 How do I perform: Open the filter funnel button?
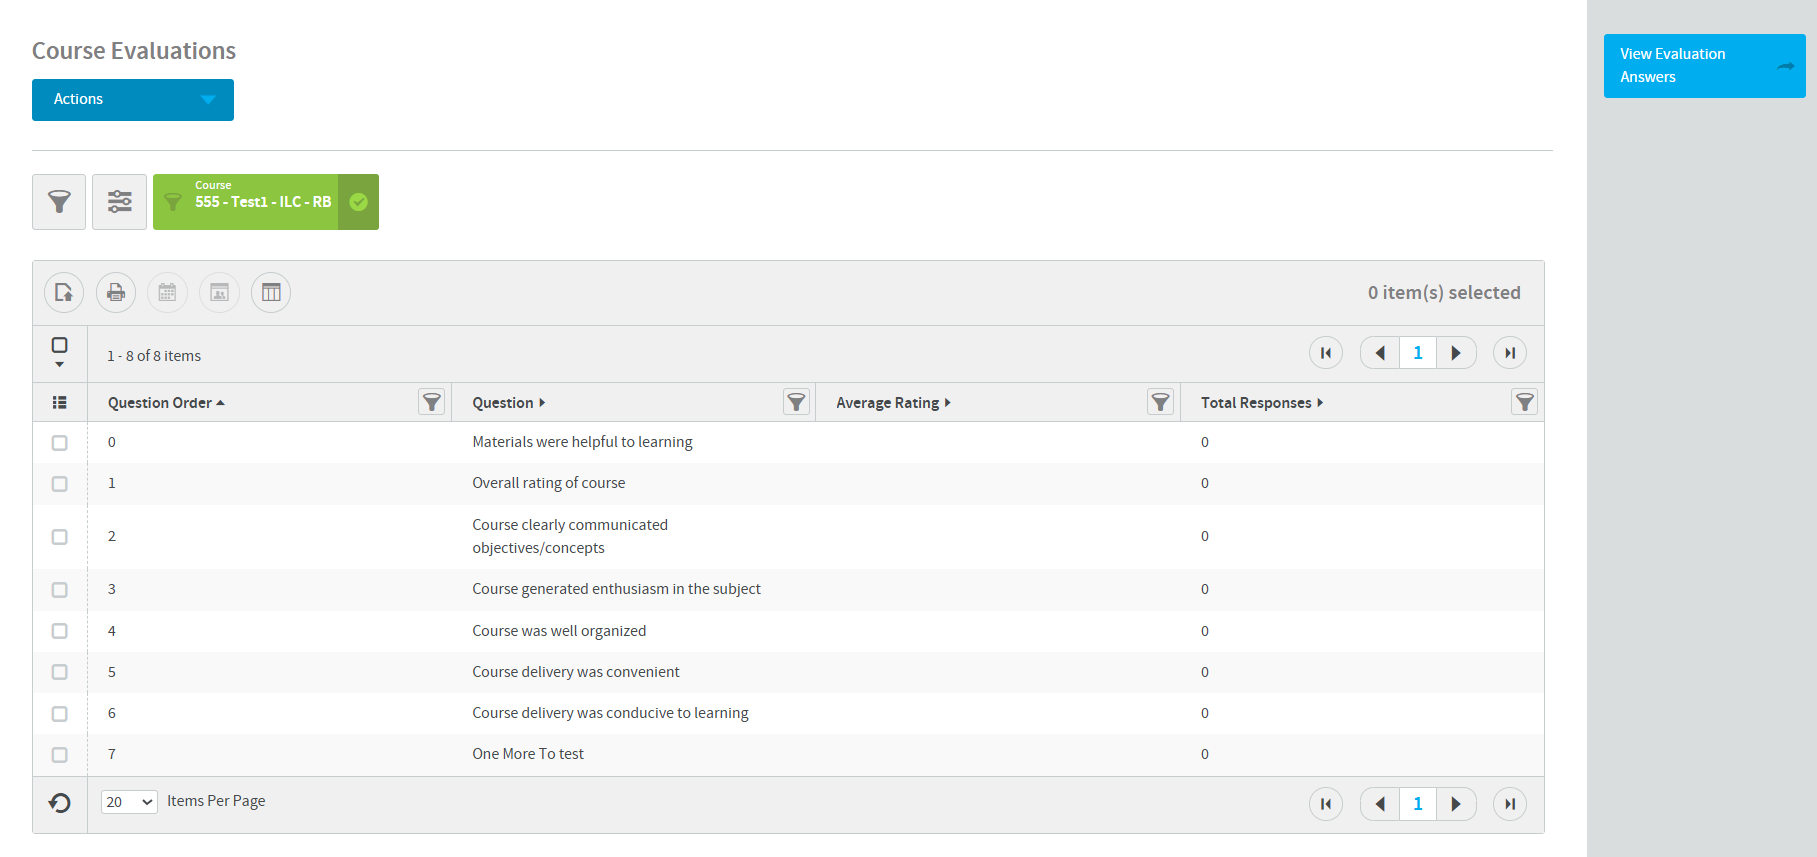click(x=59, y=202)
